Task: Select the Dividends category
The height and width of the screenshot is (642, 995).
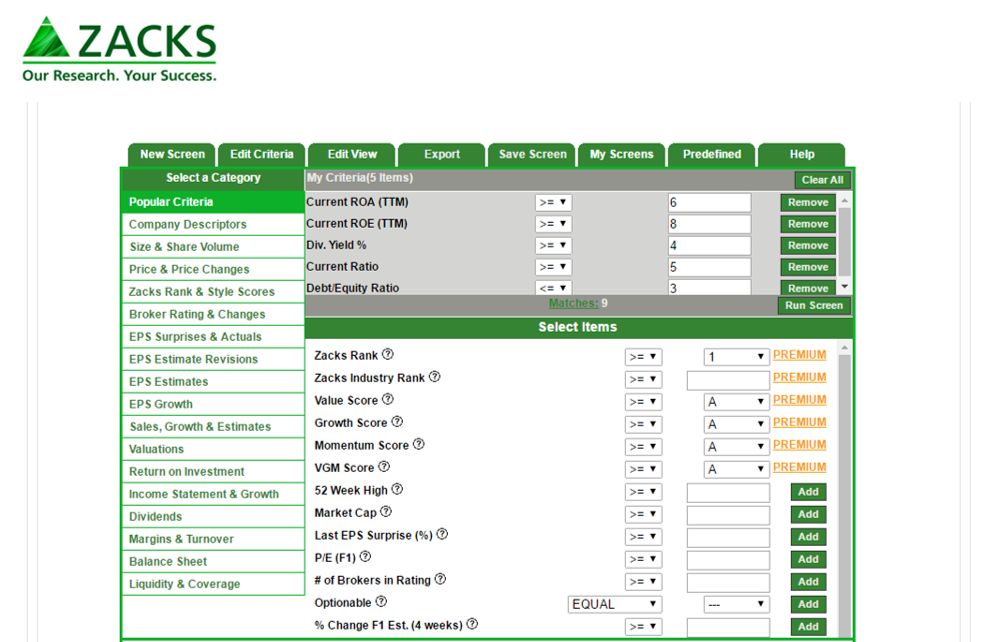Action: point(213,516)
